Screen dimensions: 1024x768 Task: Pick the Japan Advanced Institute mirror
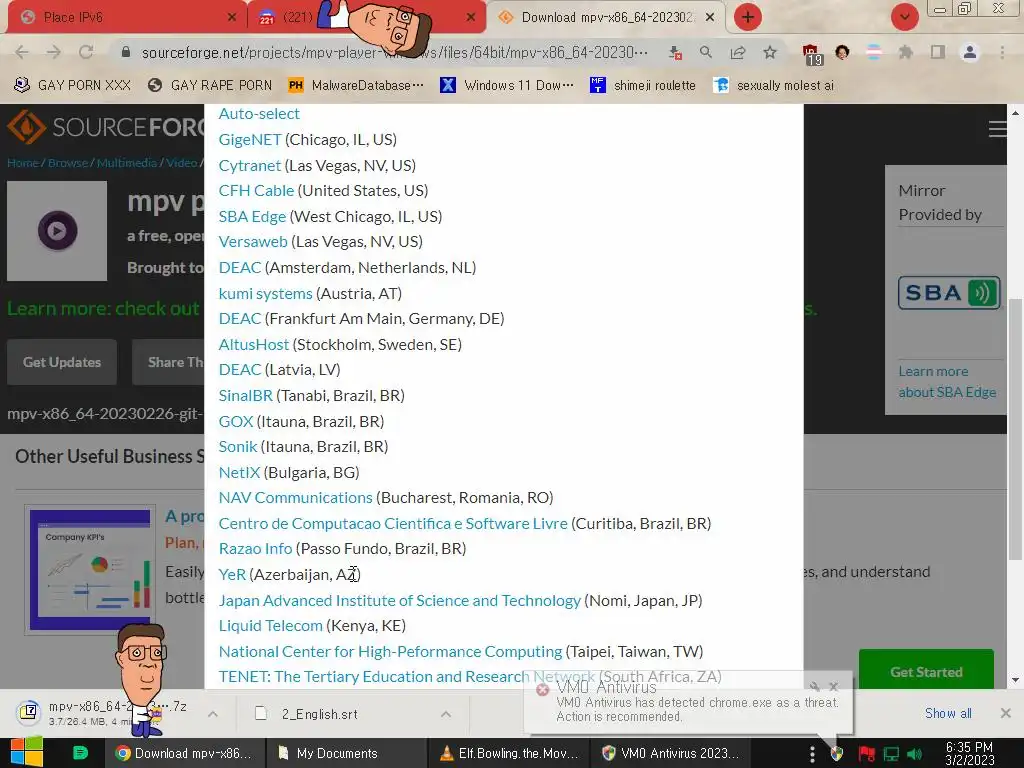(400, 601)
